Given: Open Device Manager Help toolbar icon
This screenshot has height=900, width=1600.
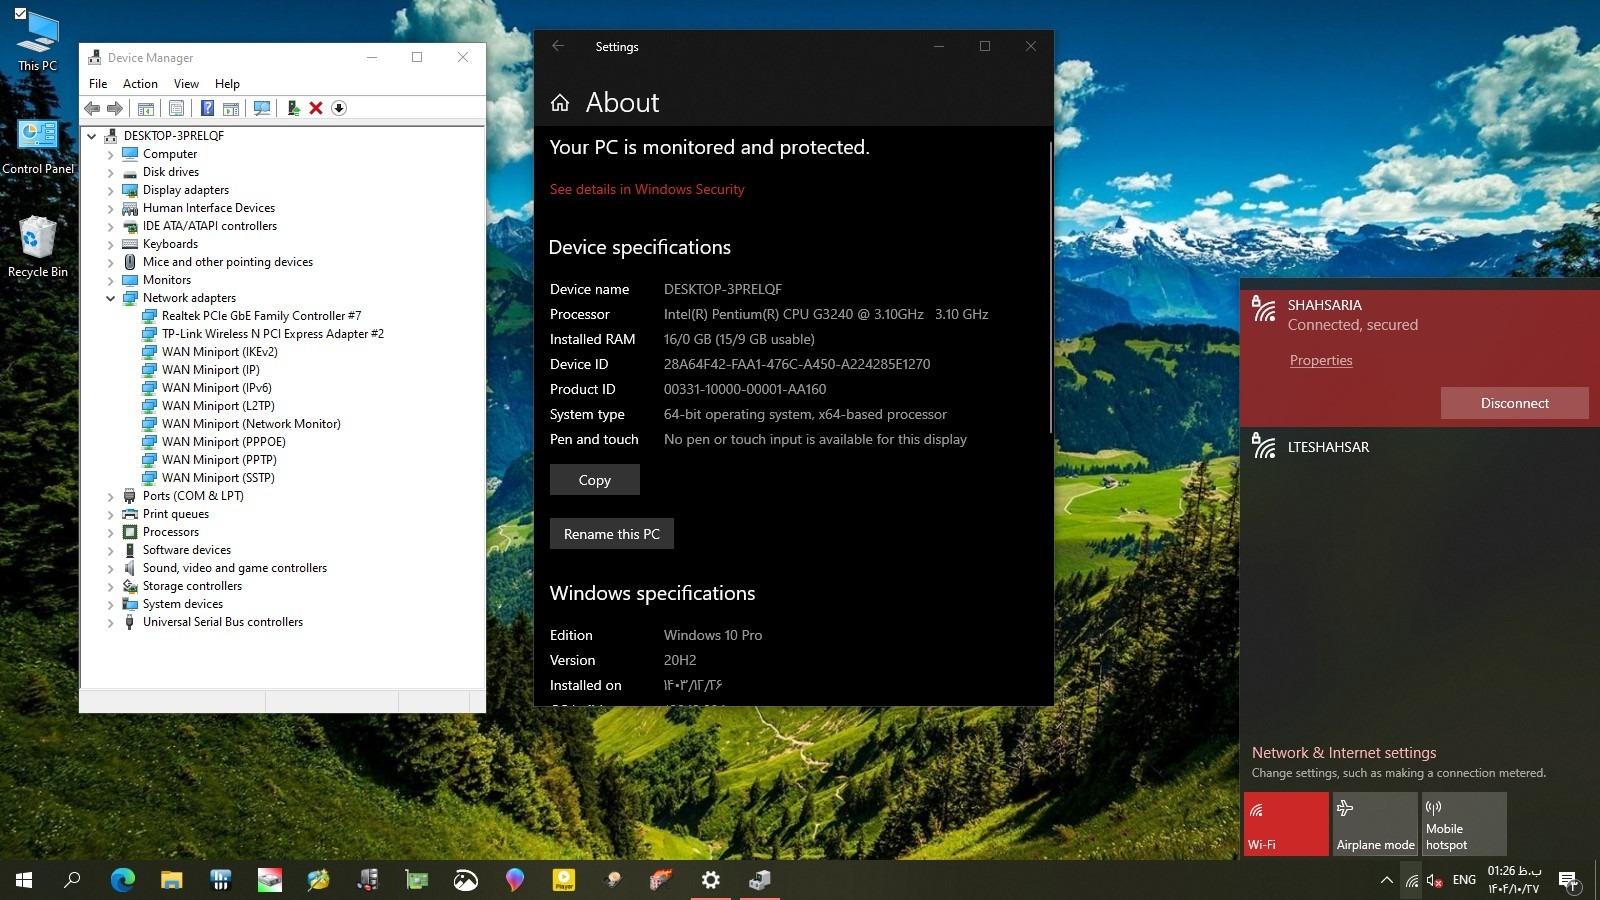Looking at the screenshot, I should click(x=207, y=108).
